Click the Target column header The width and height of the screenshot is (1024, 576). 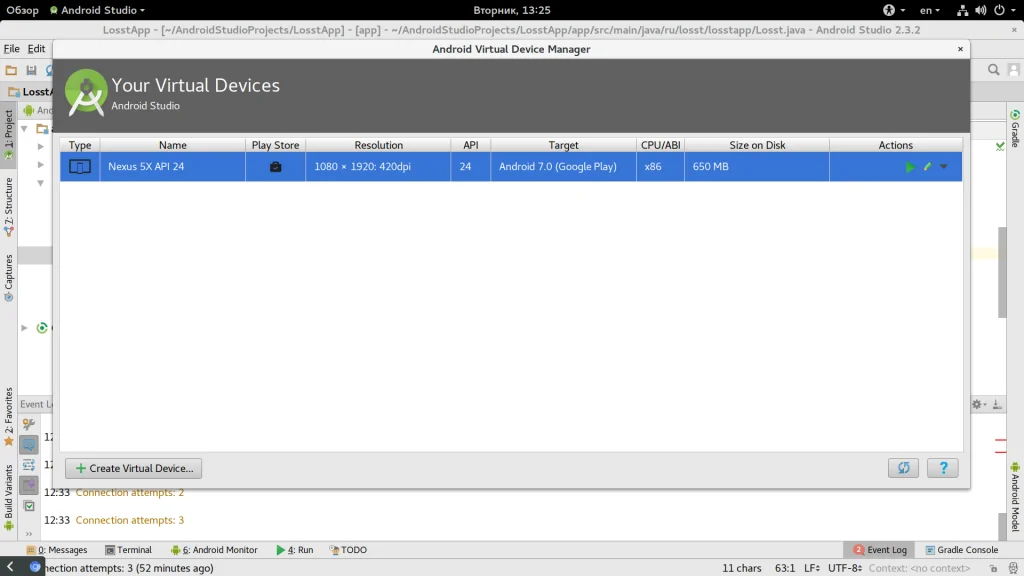point(563,145)
